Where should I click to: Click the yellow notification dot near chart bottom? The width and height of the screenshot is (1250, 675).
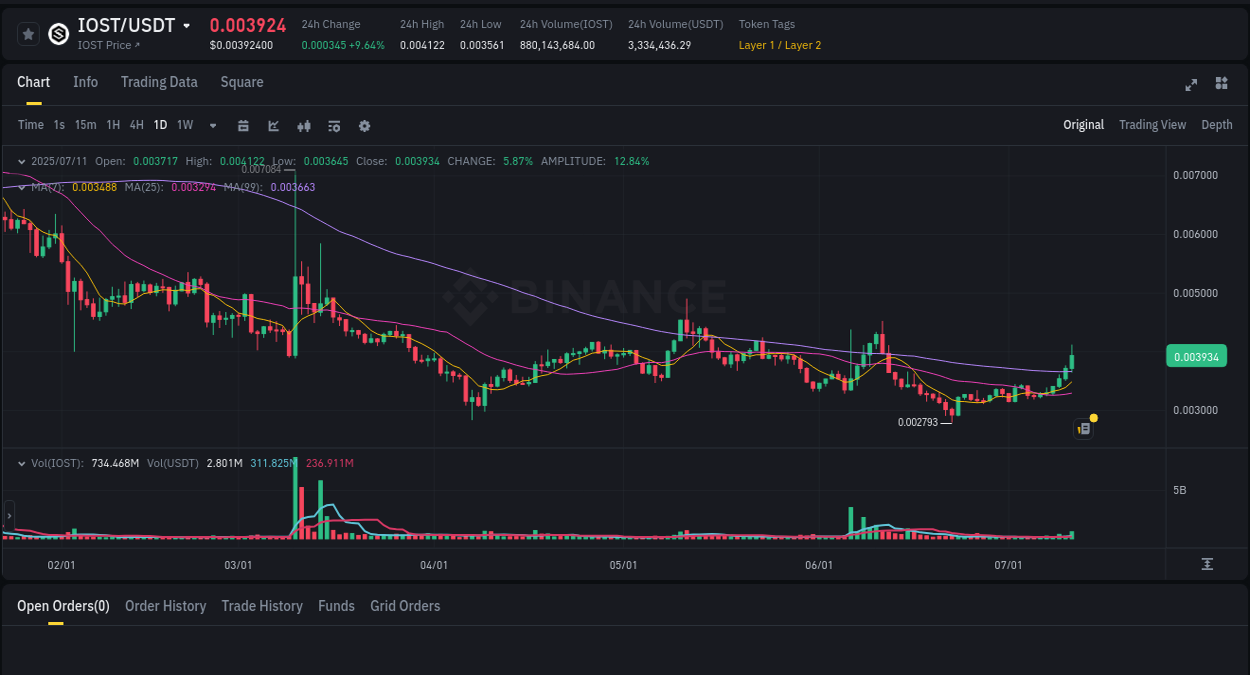click(x=1094, y=417)
